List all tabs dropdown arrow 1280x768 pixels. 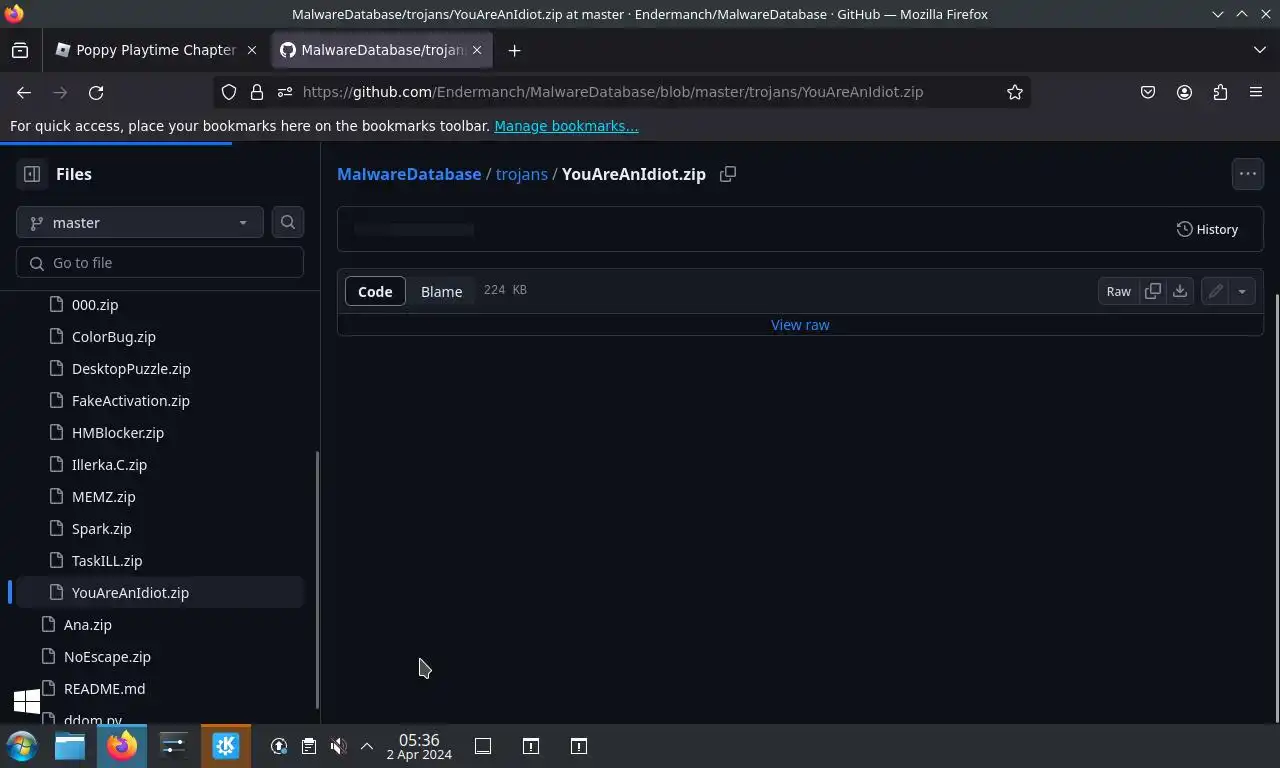click(1259, 50)
